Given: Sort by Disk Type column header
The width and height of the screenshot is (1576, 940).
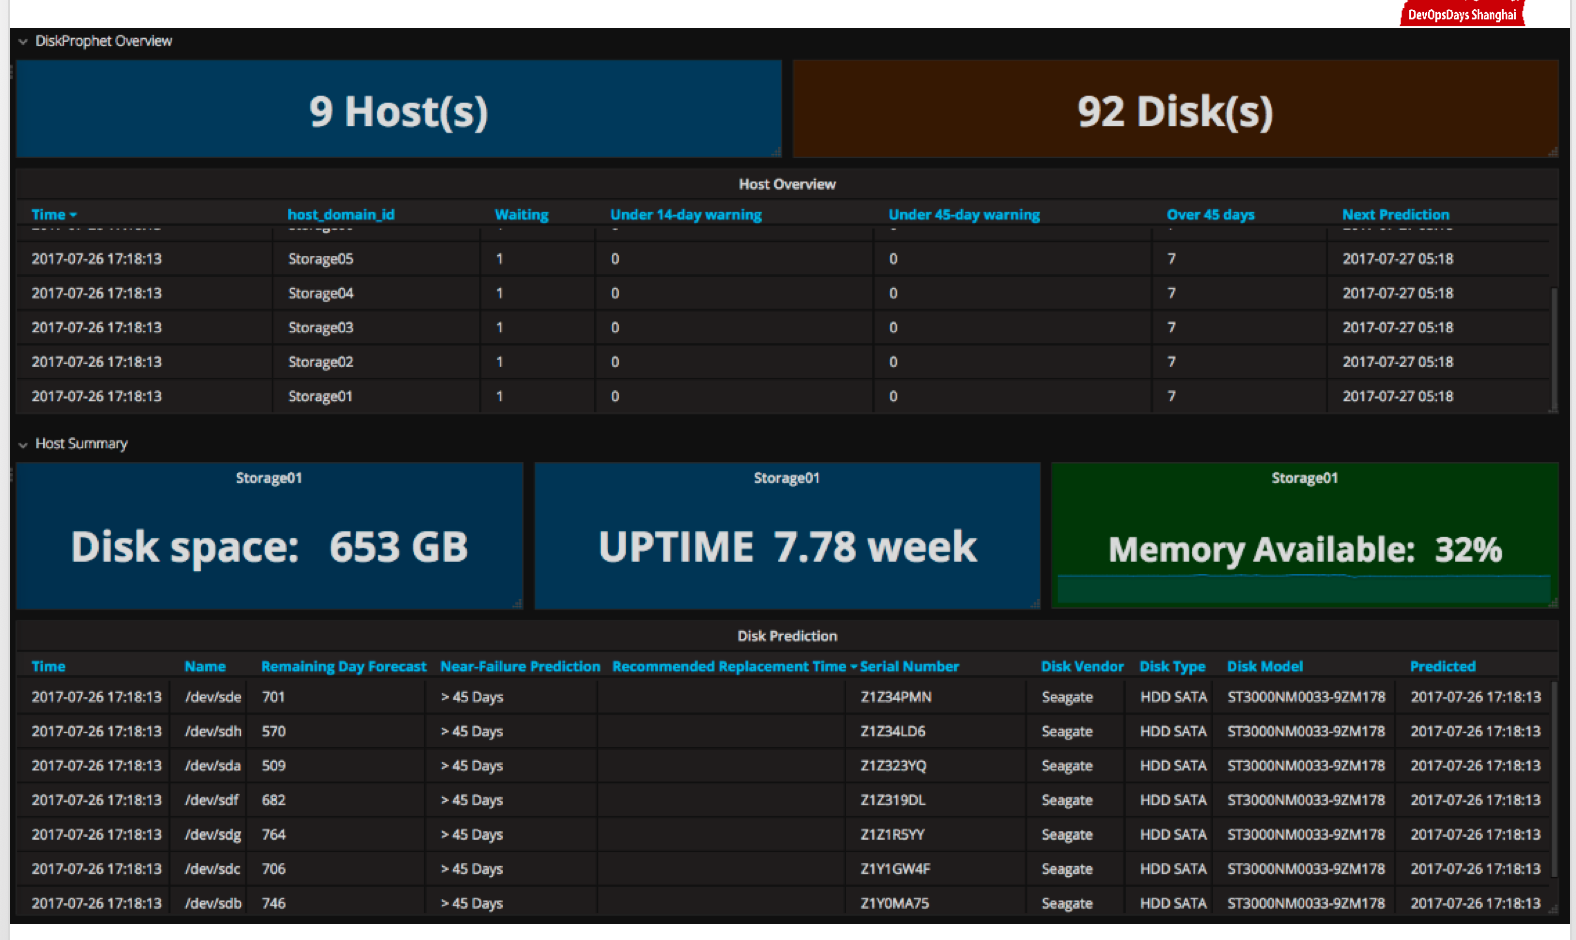Looking at the screenshot, I should (1172, 666).
